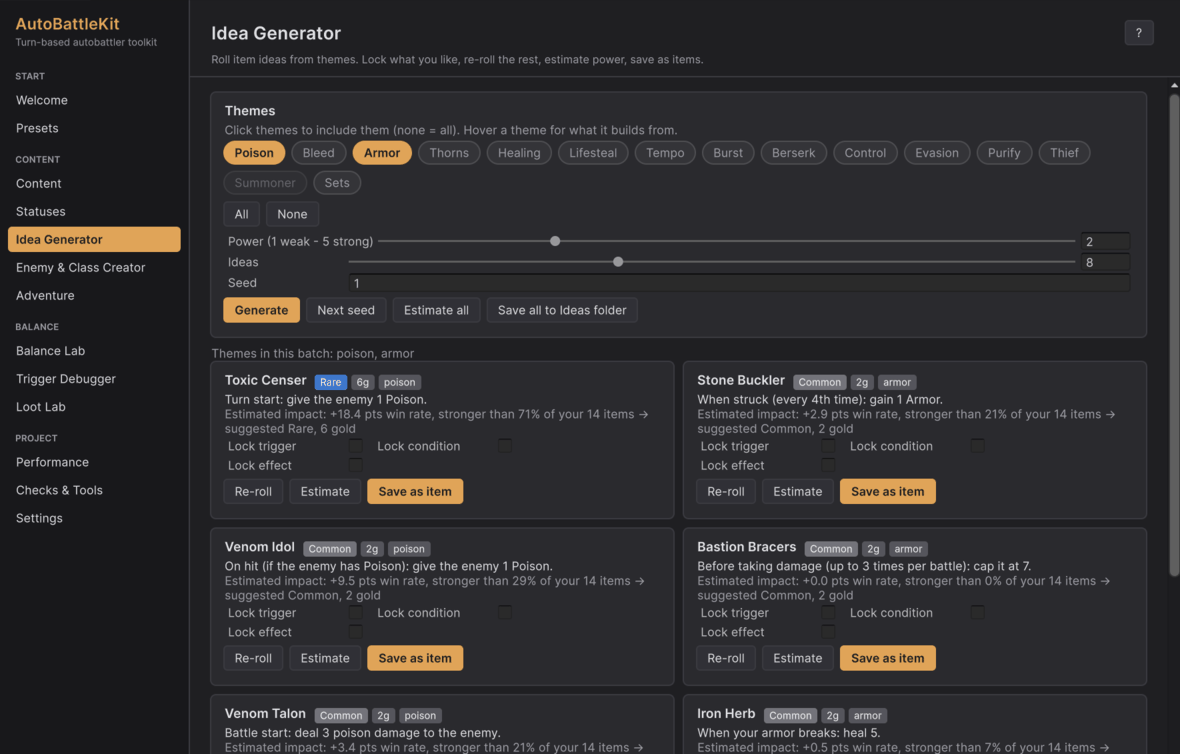Click the Seed input field
Screen dimensions: 1180x754
(x=739, y=283)
